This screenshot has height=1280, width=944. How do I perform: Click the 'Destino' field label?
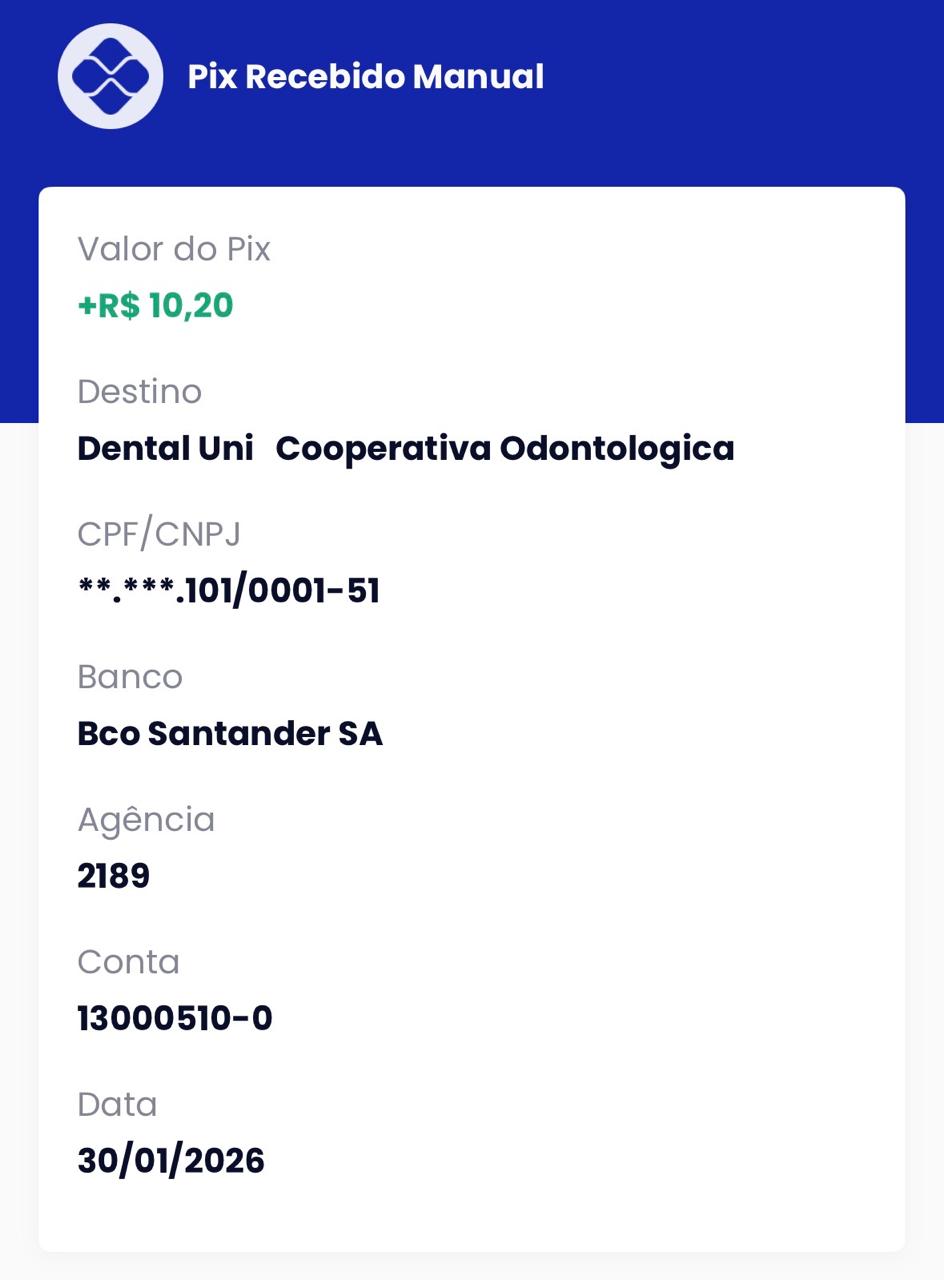[x=139, y=392]
